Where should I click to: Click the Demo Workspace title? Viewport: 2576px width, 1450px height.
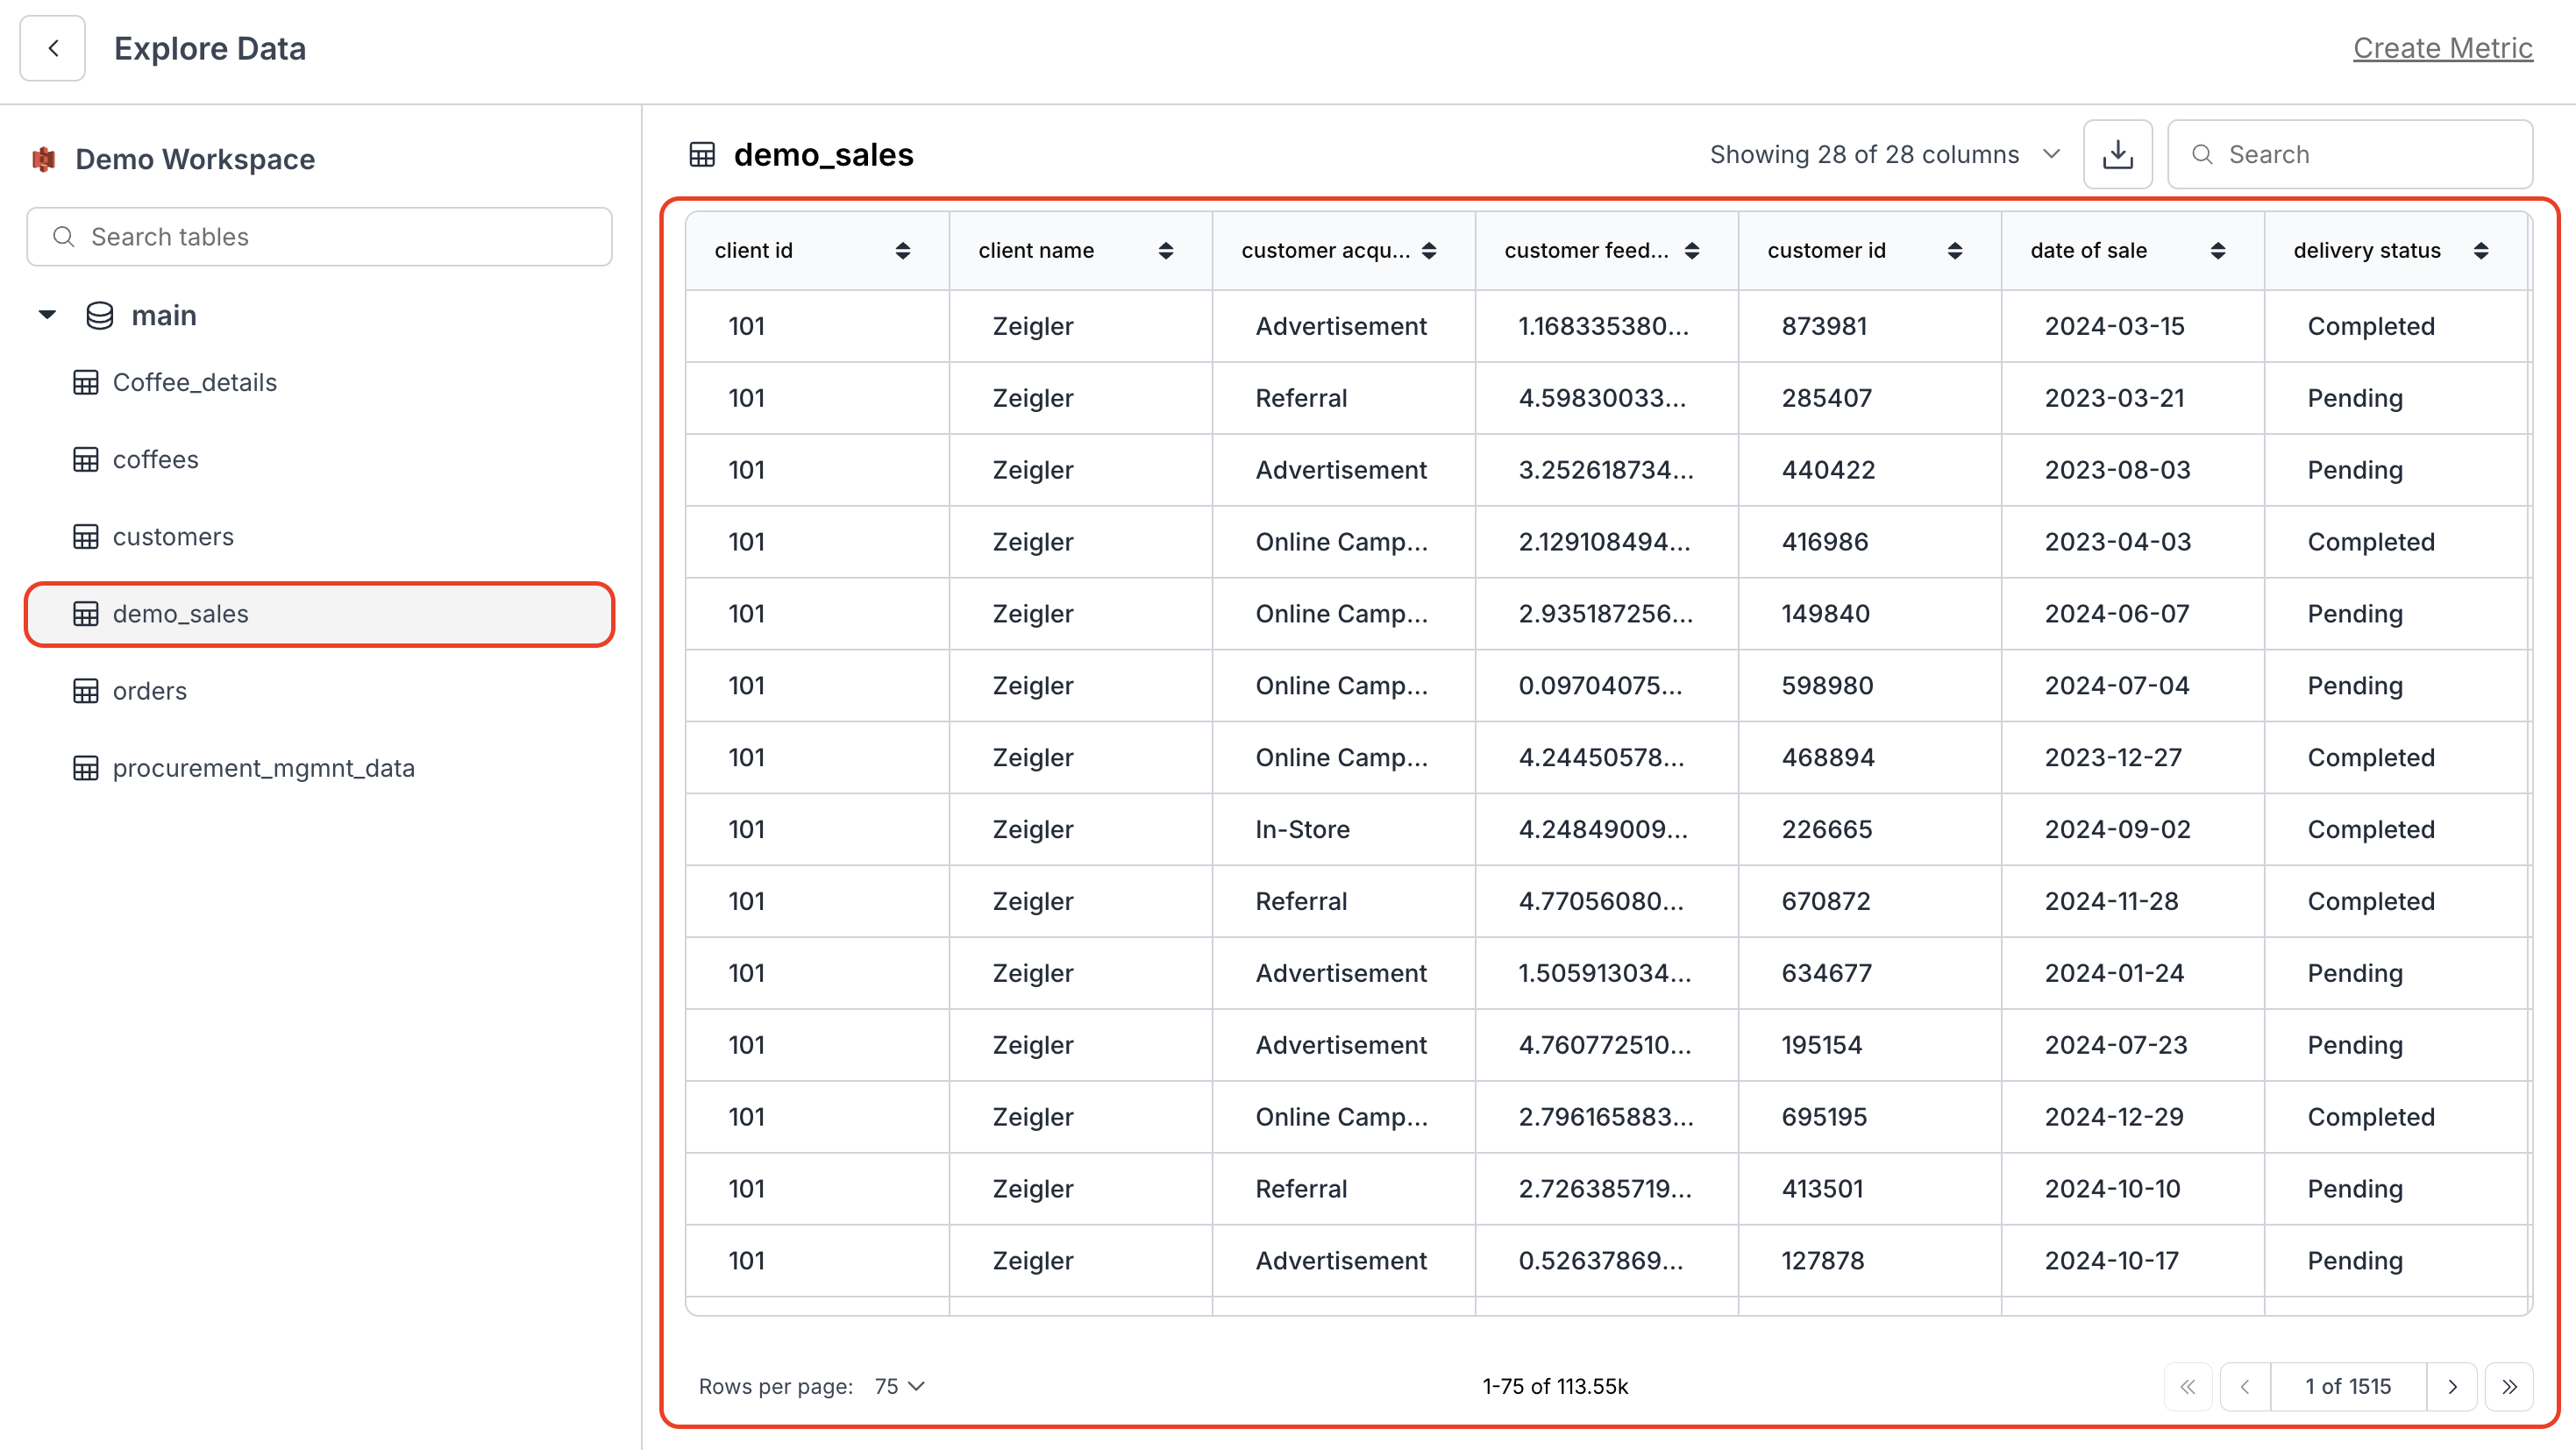[x=194, y=159]
